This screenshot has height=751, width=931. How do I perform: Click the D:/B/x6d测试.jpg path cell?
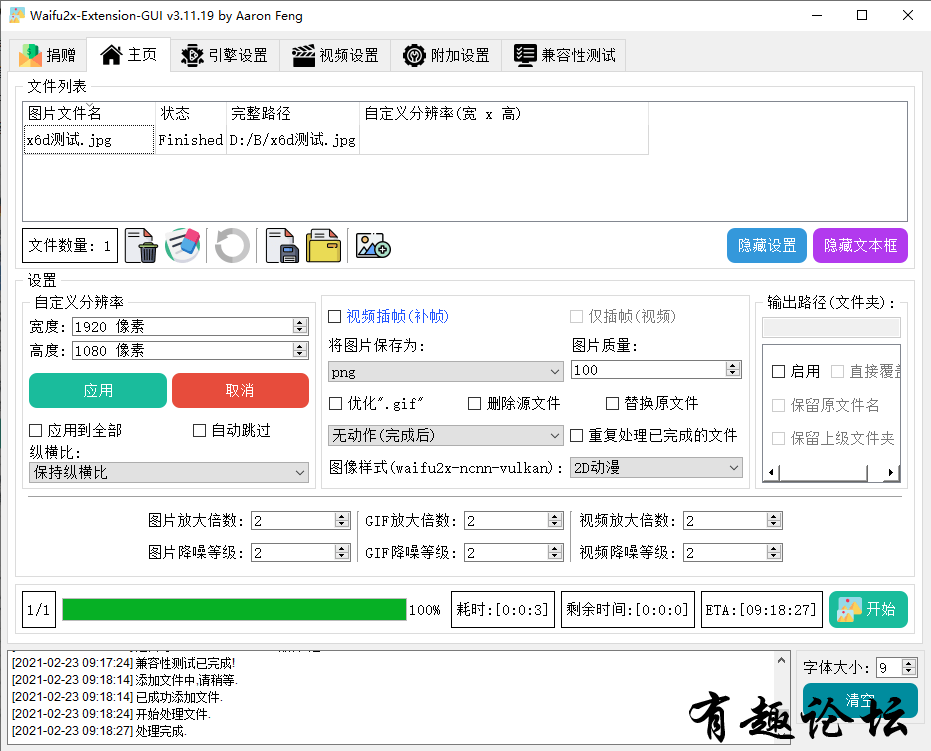click(x=293, y=140)
